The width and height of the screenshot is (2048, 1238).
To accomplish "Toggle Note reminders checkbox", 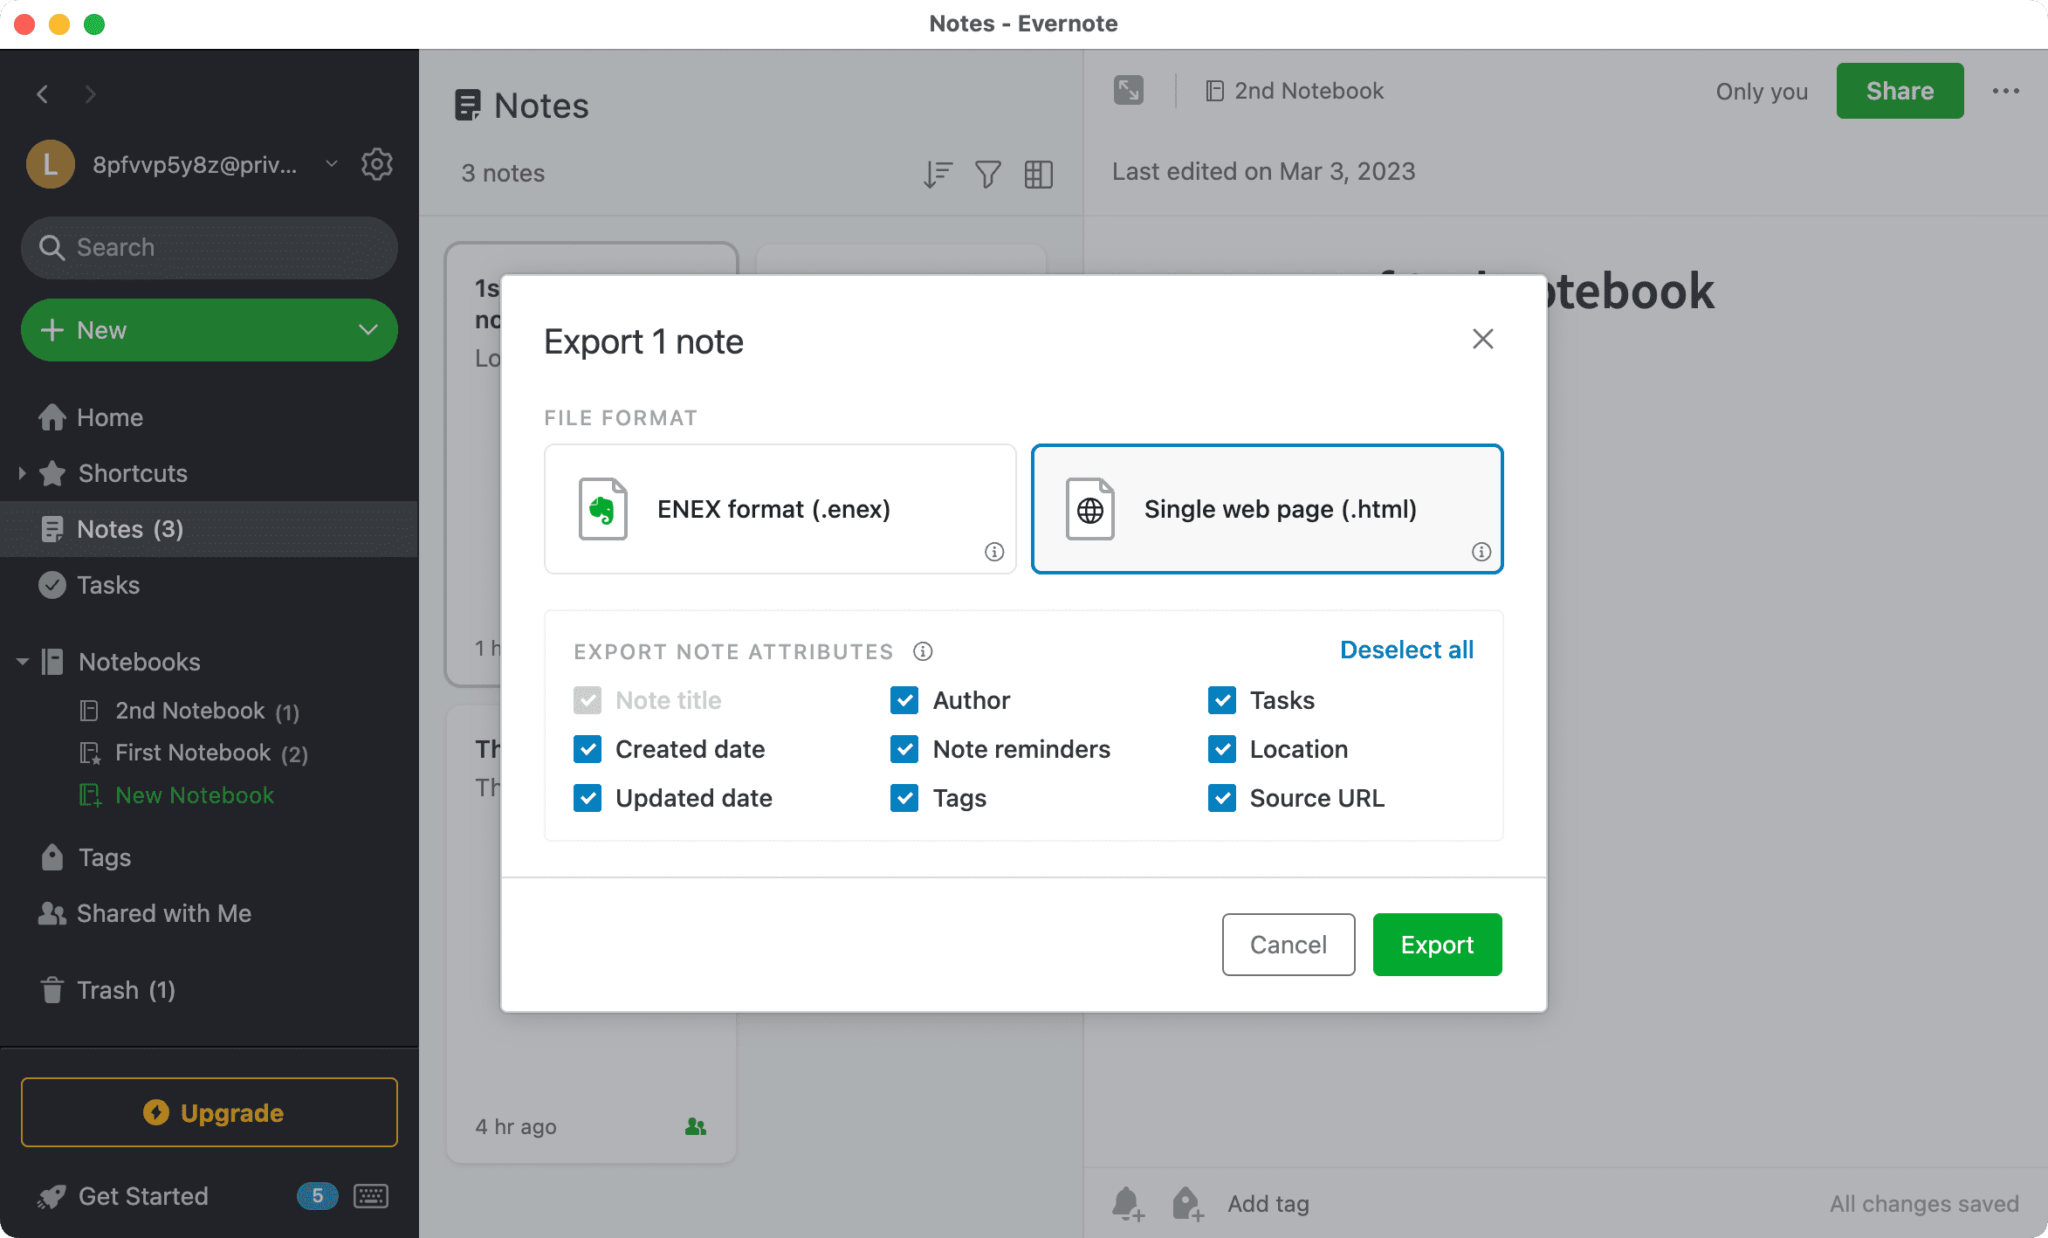I will pos(905,749).
